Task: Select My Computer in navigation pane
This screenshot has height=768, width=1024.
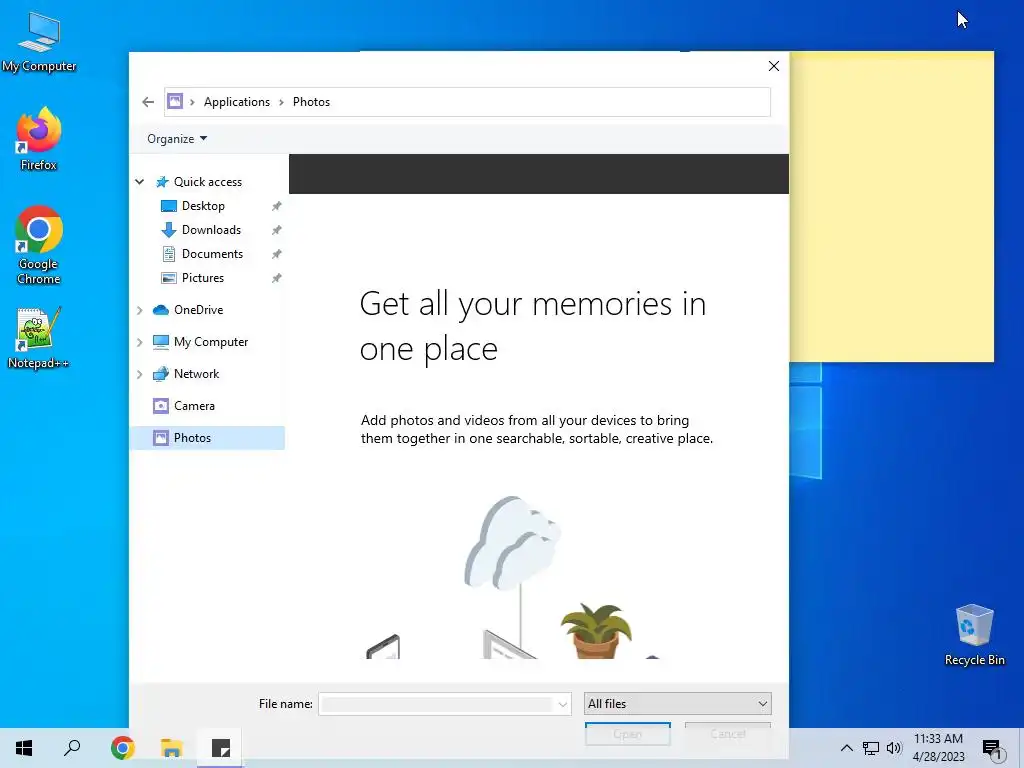Action: (210, 342)
